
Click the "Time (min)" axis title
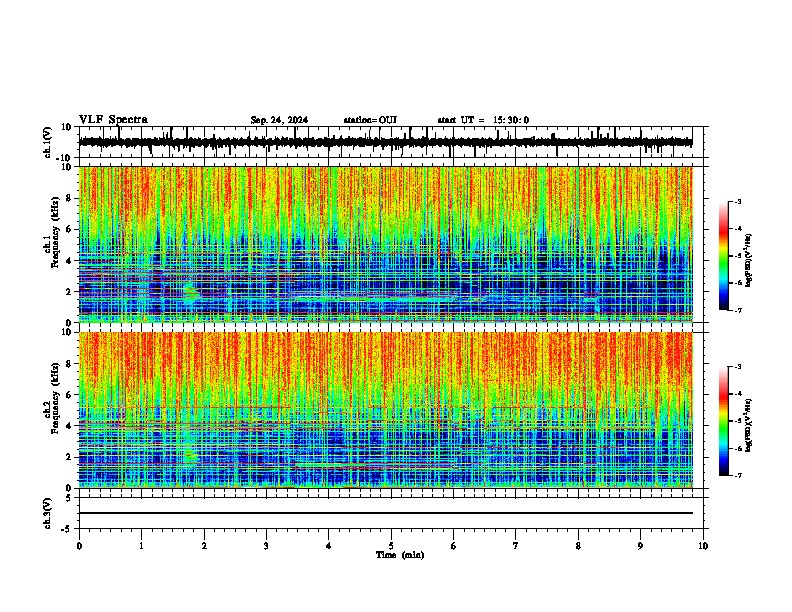pos(400,555)
